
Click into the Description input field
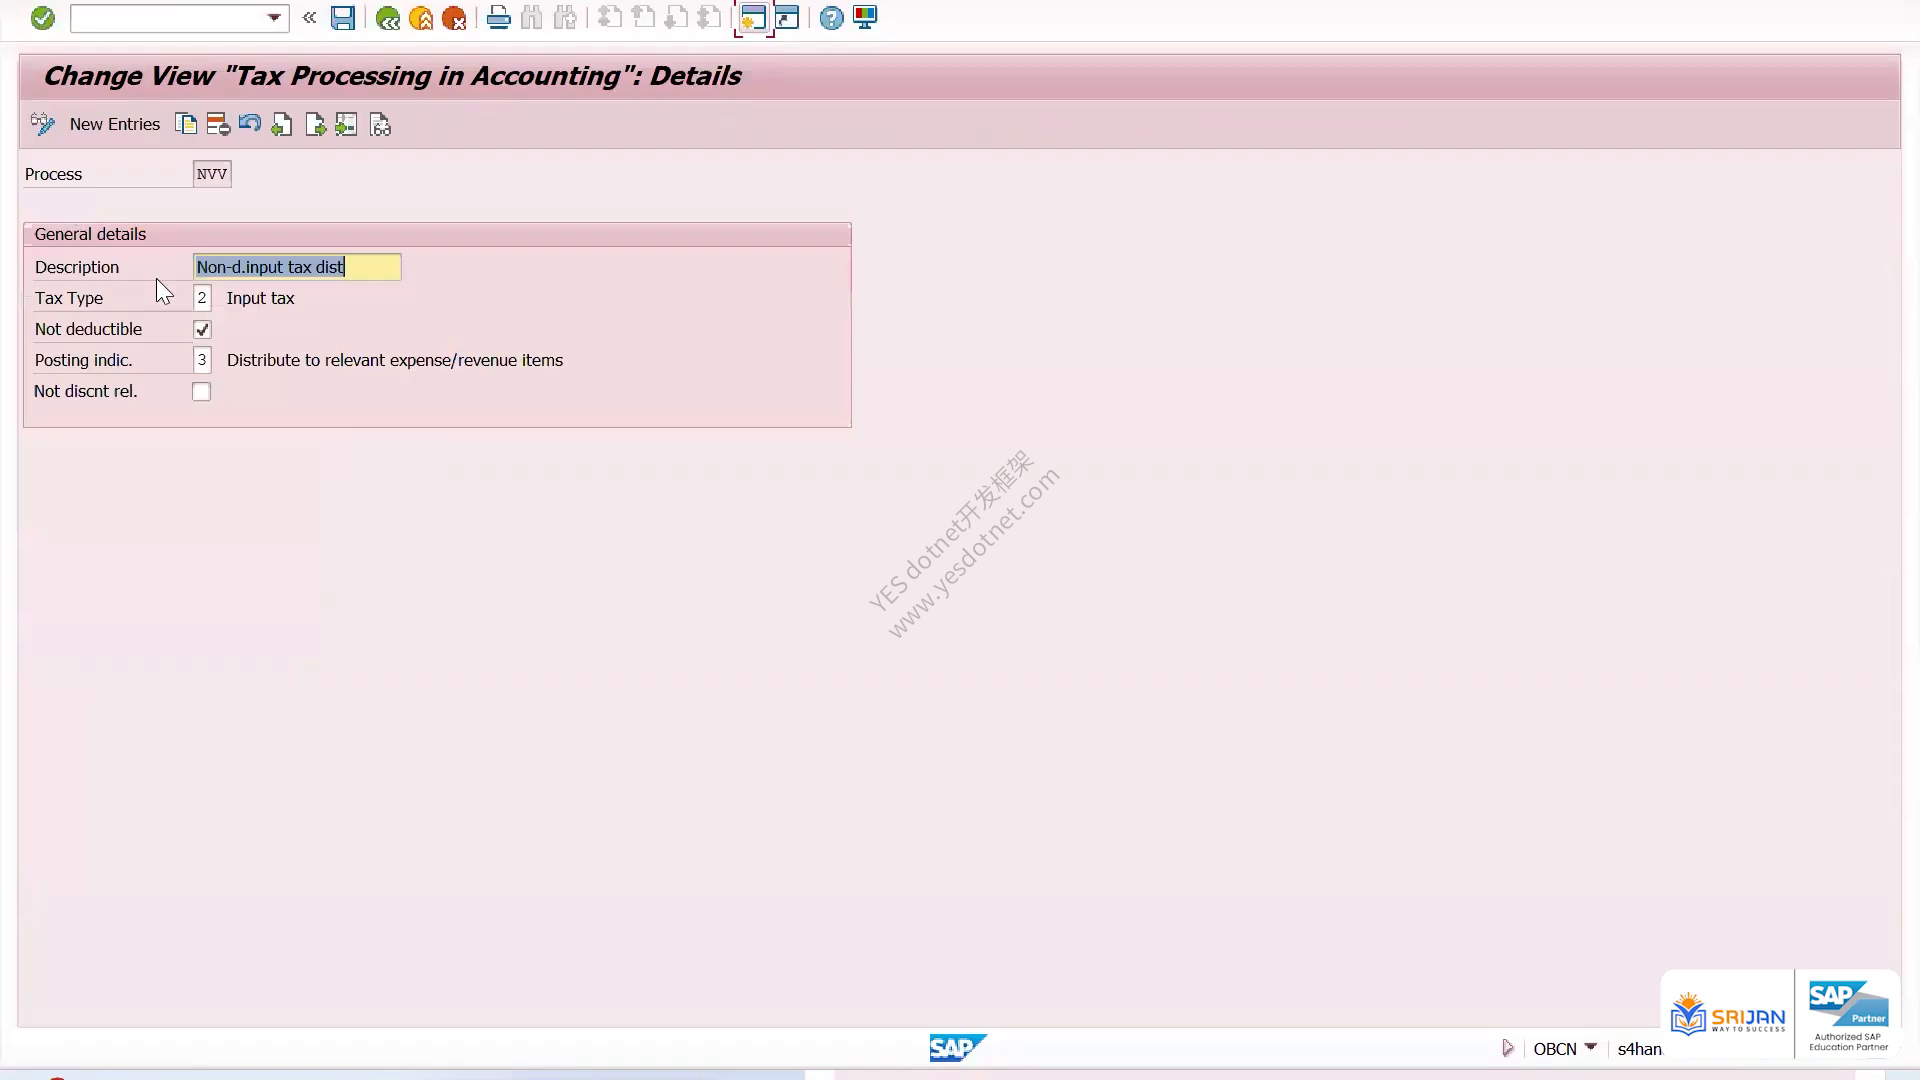click(x=297, y=267)
